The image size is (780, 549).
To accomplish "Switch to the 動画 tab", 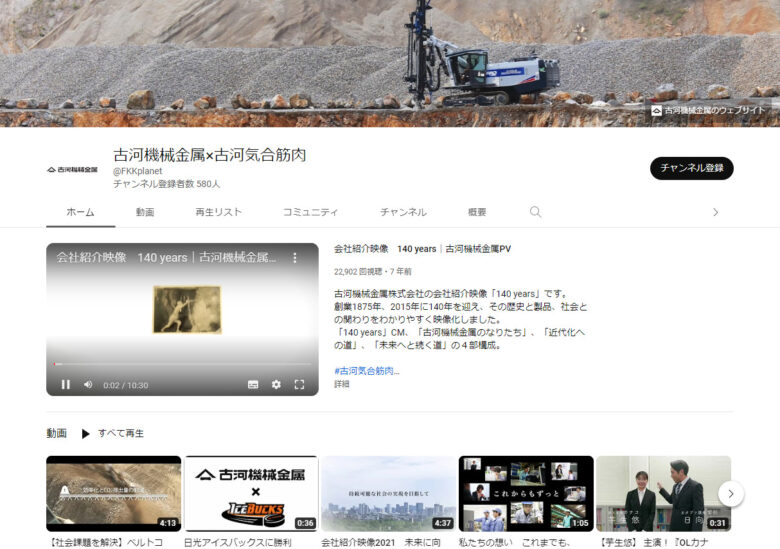I will coord(145,212).
